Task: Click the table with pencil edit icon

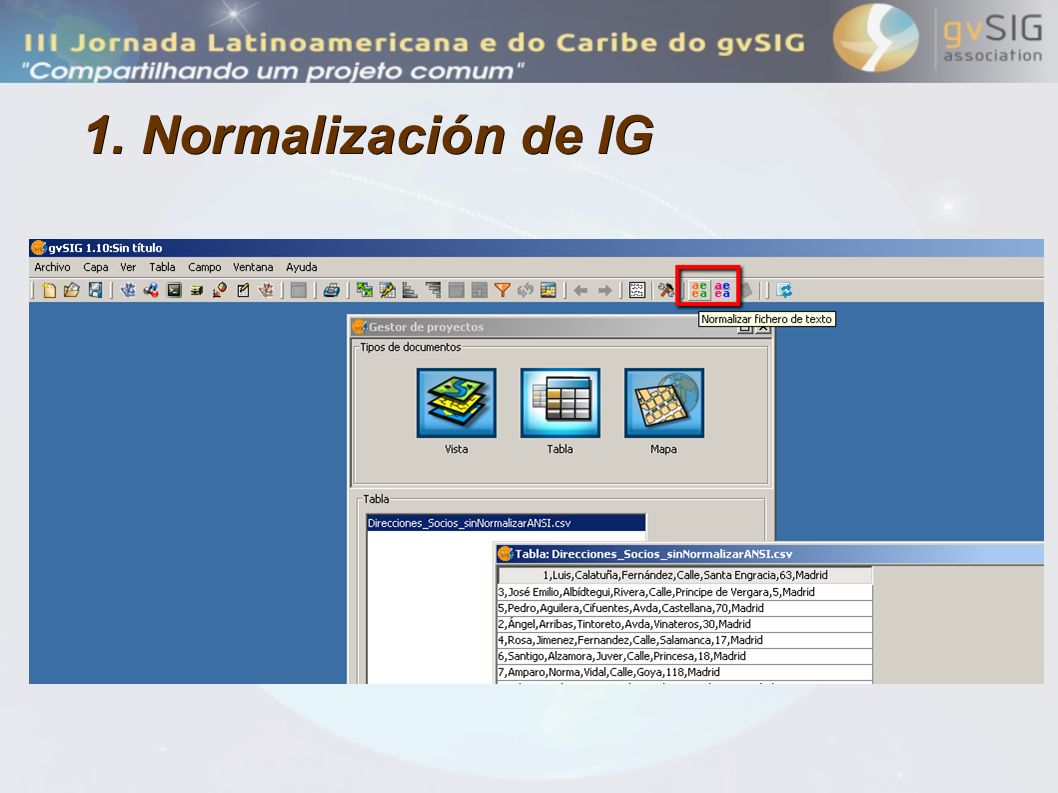Action: coord(387,290)
